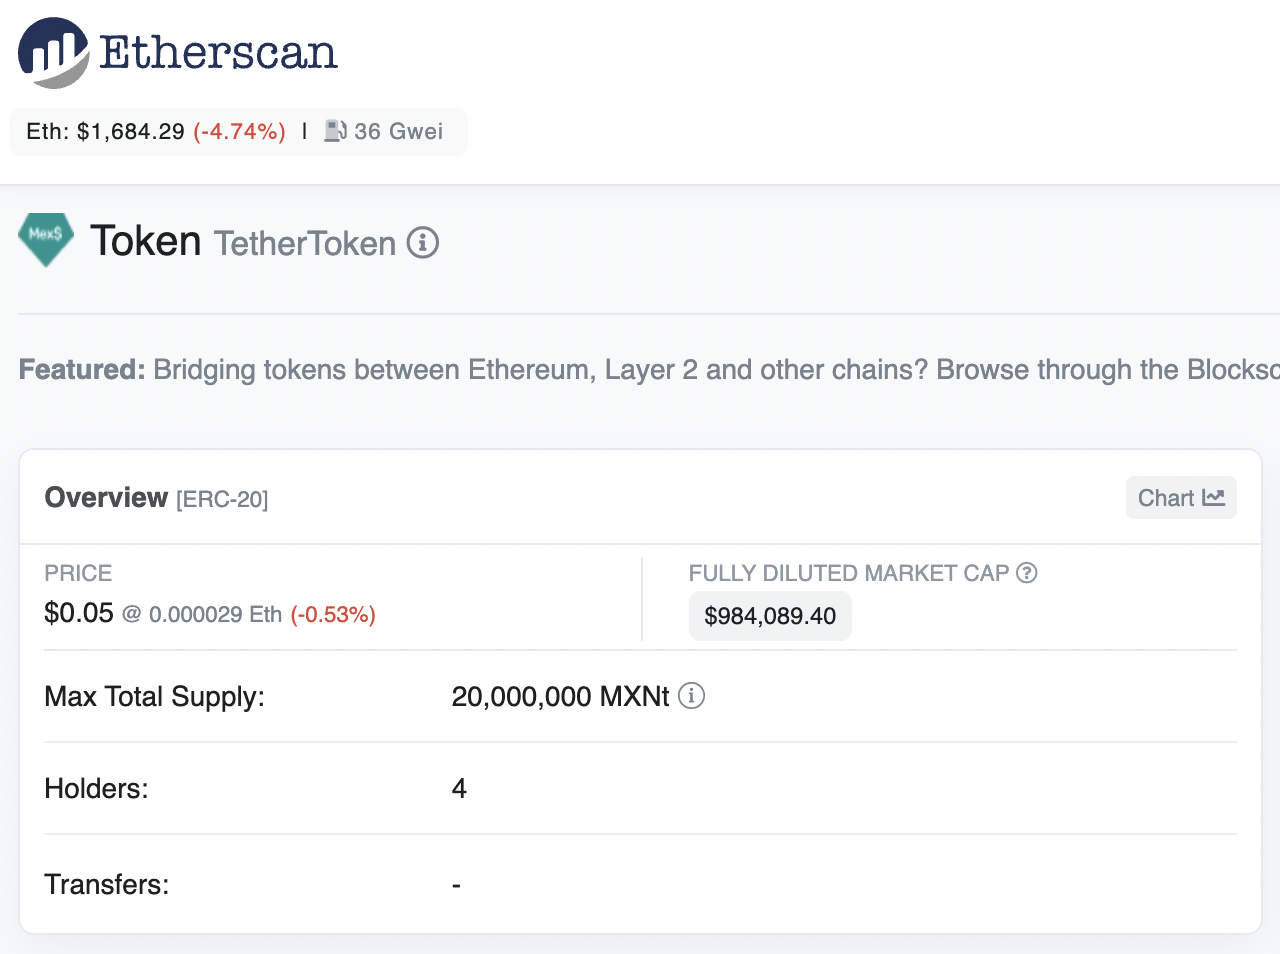Image resolution: width=1280 pixels, height=954 pixels.
Task: Click the Etherscan logo icon
Action: [x=53, y=52]
